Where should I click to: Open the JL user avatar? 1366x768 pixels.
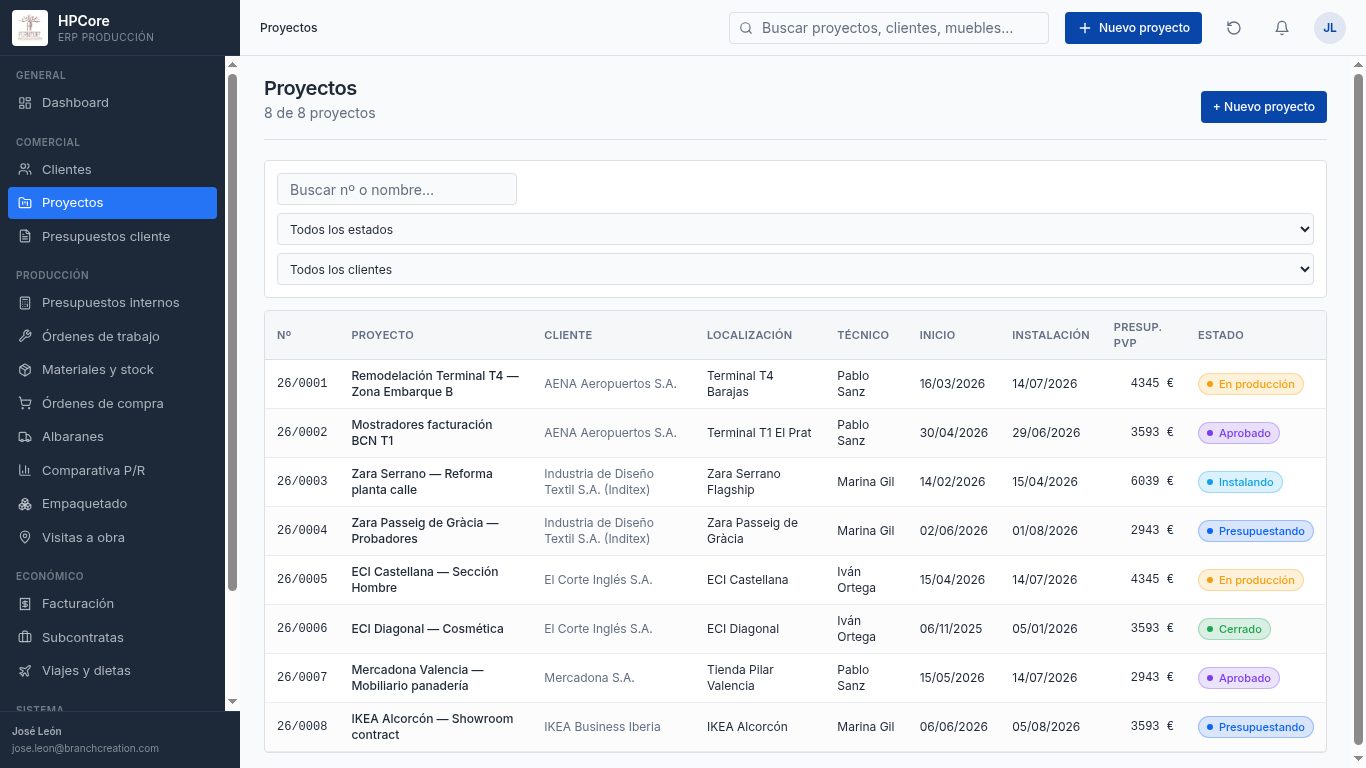pyautogui.click(x=1330, y=28)
